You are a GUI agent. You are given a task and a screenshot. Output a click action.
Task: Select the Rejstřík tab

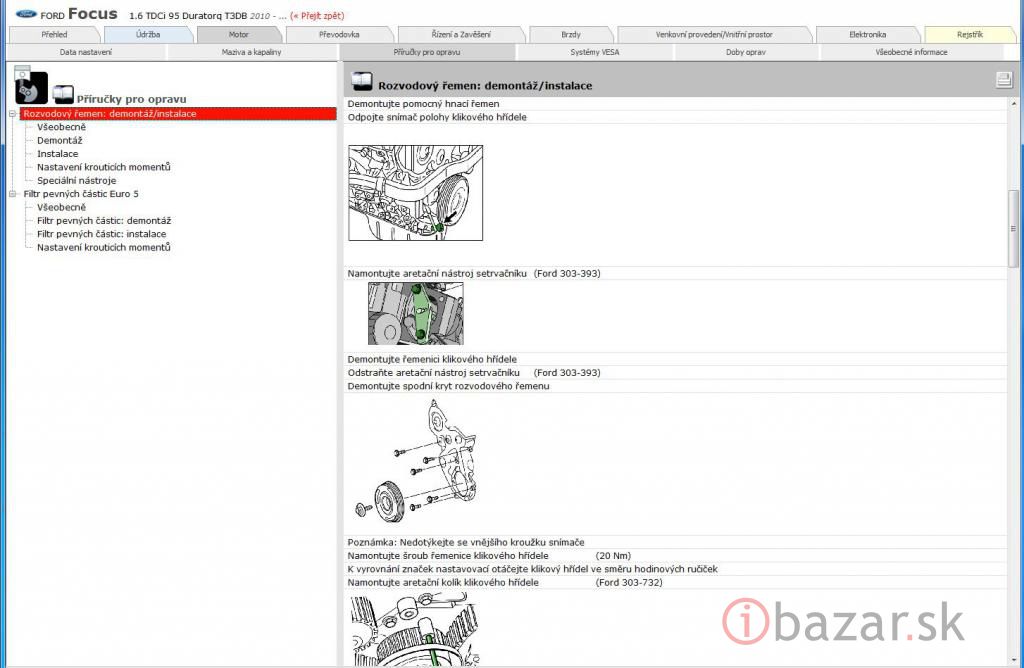pyautogui.click(x=969, y=34)
